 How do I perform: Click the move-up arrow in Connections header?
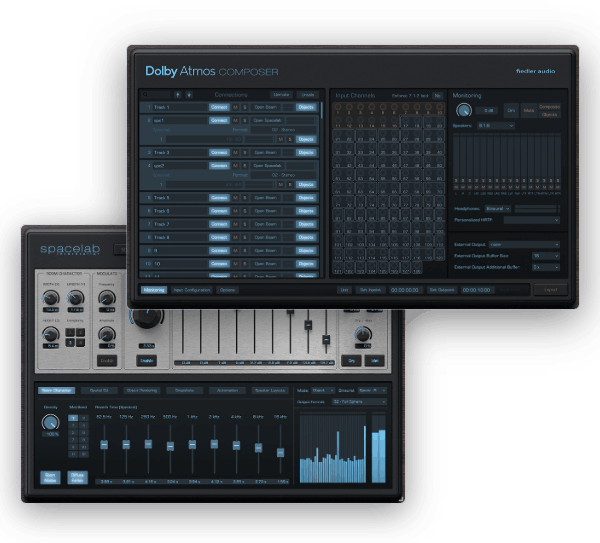click(178, 95)
